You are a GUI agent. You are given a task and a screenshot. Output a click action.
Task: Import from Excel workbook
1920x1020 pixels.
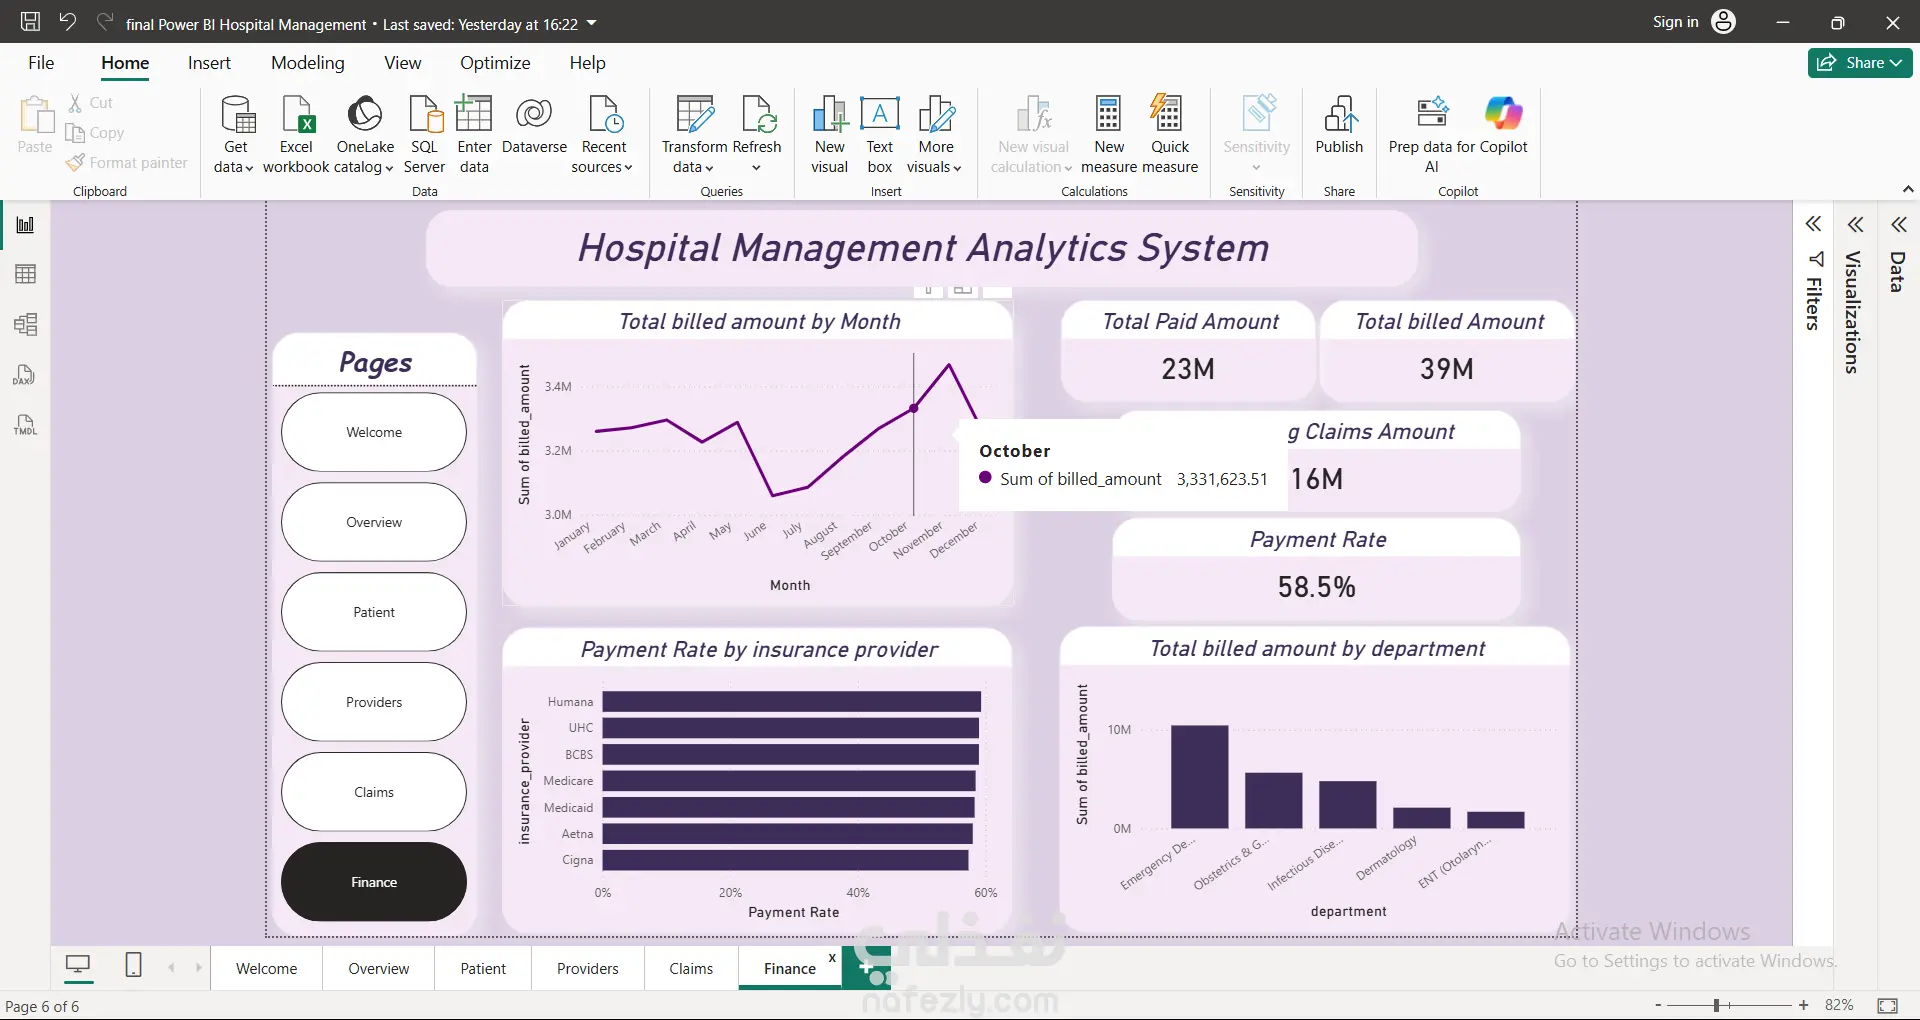point(296,135)
